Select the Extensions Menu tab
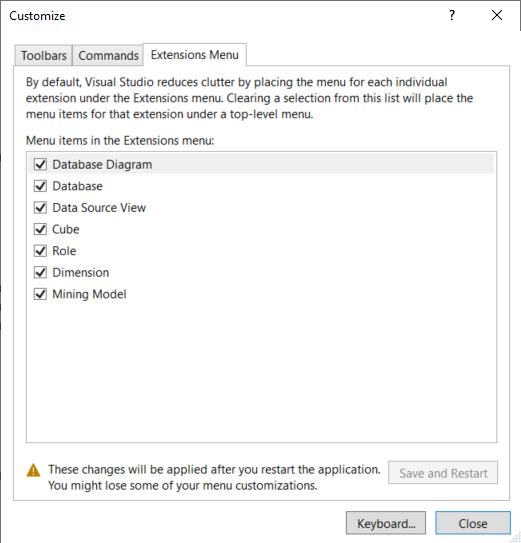The width and height of the screenshot is (521, 543). (195, 55)
